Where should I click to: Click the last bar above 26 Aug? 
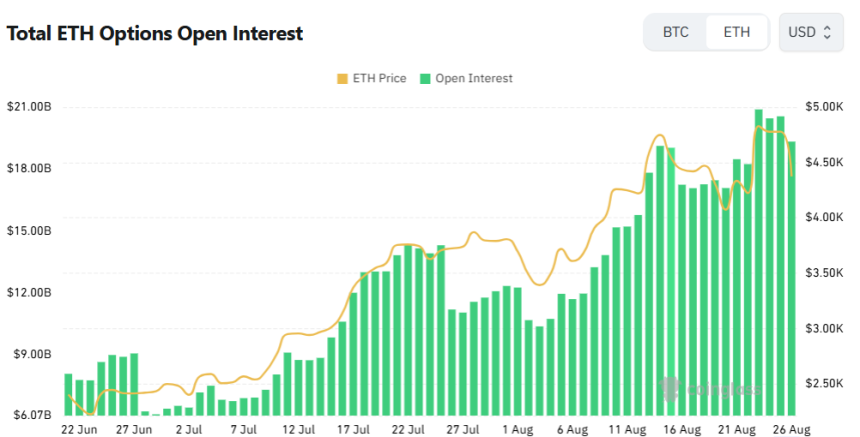pyautogui.click(x=792, y=278)
